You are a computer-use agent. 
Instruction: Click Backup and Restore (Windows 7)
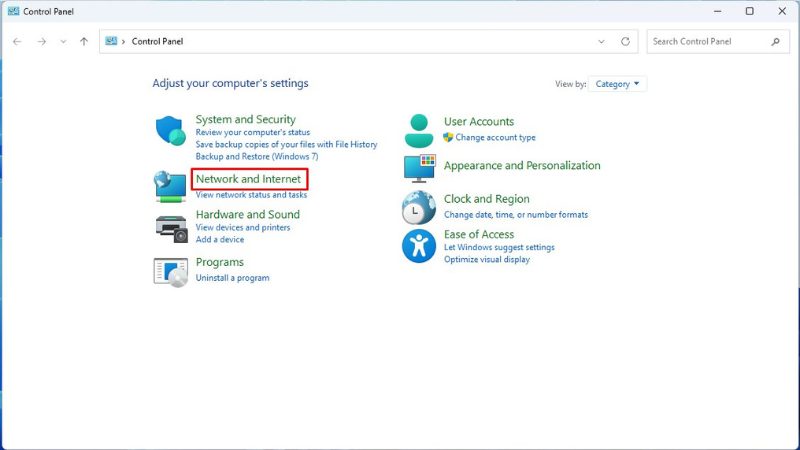coord(257,157)
